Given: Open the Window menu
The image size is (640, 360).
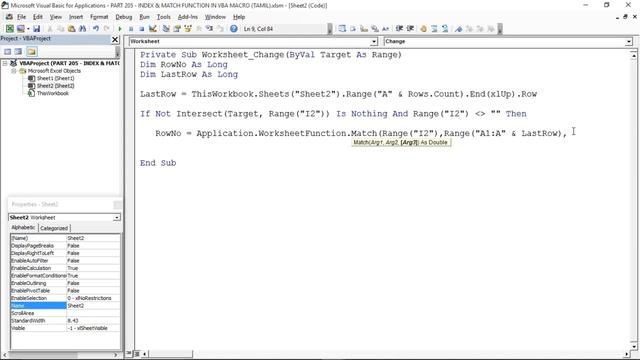Looking at the screenshot, I should click(x=215, y=17).
